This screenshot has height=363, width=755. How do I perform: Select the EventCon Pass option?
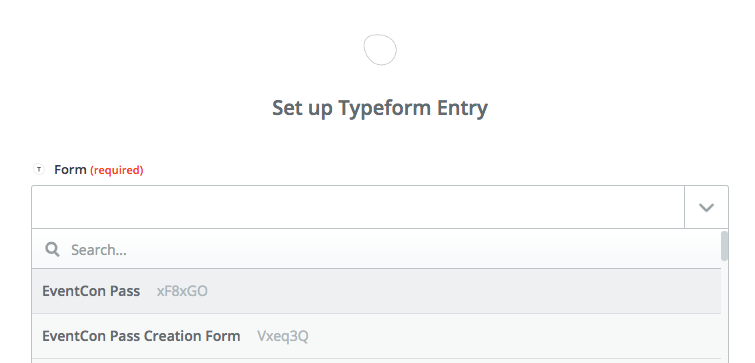(x=377, y=291)
